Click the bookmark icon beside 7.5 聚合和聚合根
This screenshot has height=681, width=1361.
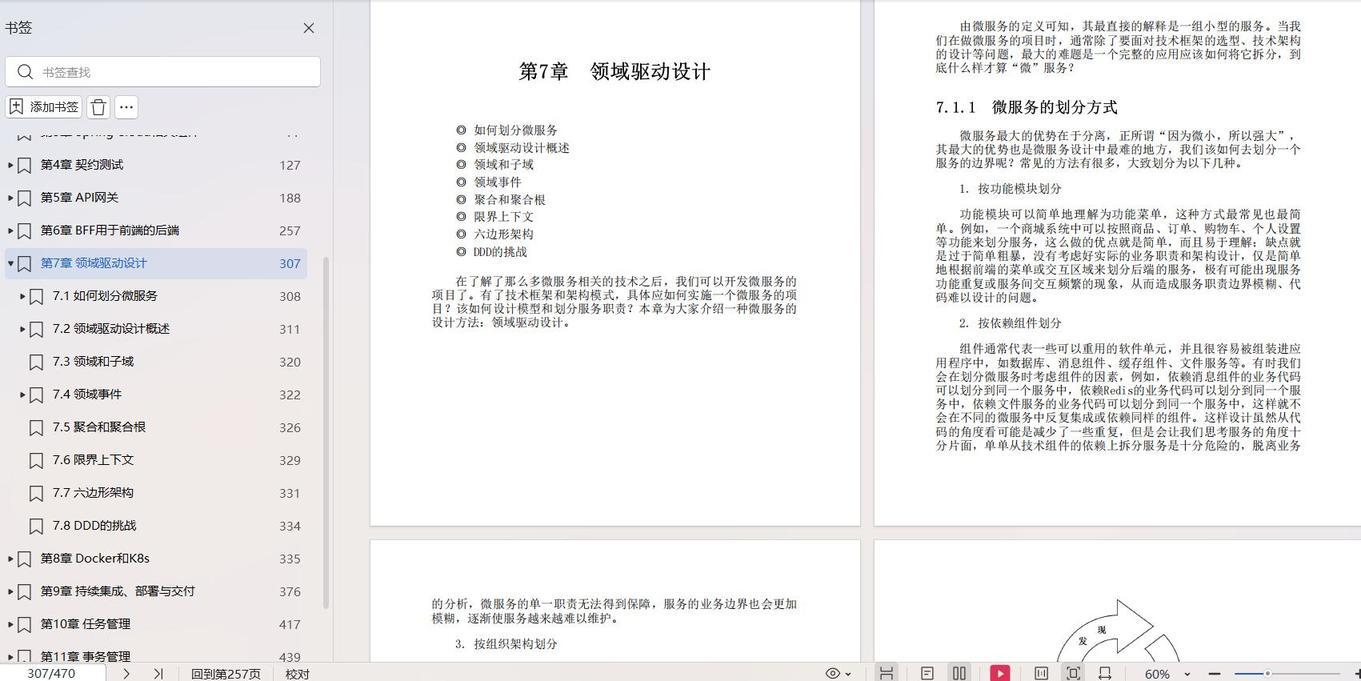click(x=36, y=428)
